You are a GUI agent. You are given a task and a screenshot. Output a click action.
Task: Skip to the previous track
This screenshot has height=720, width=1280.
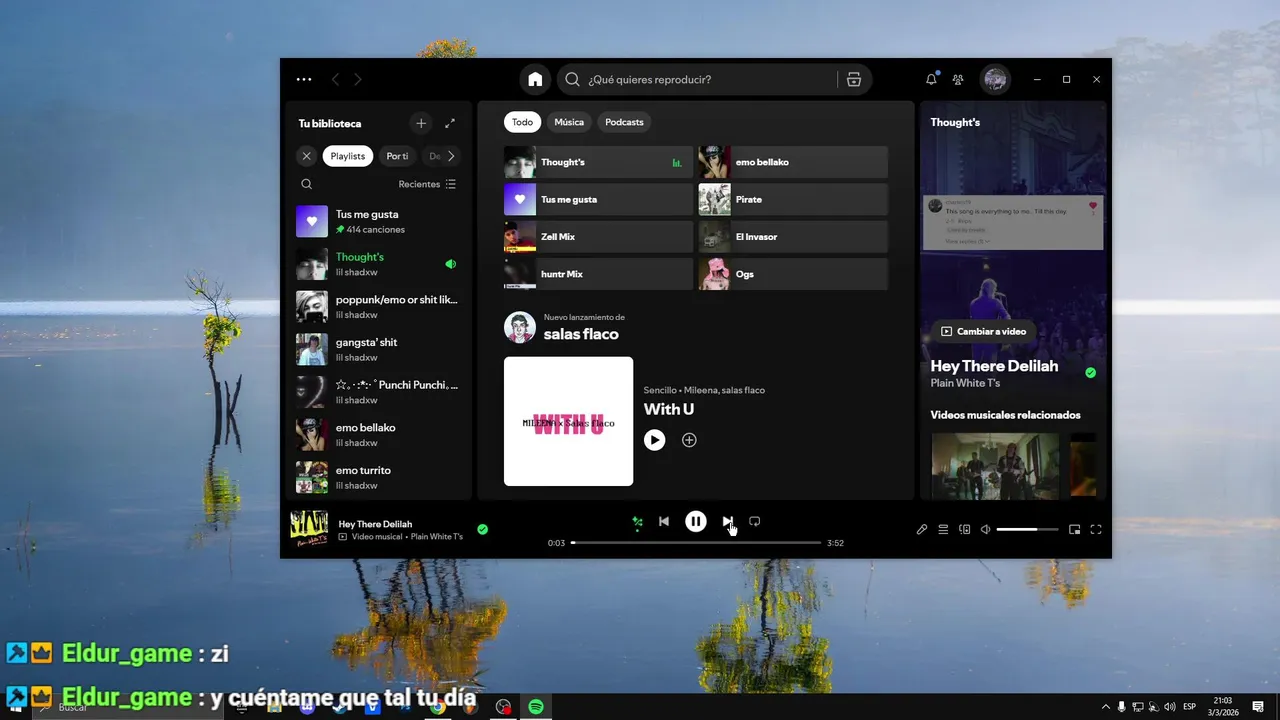[664, 521]
